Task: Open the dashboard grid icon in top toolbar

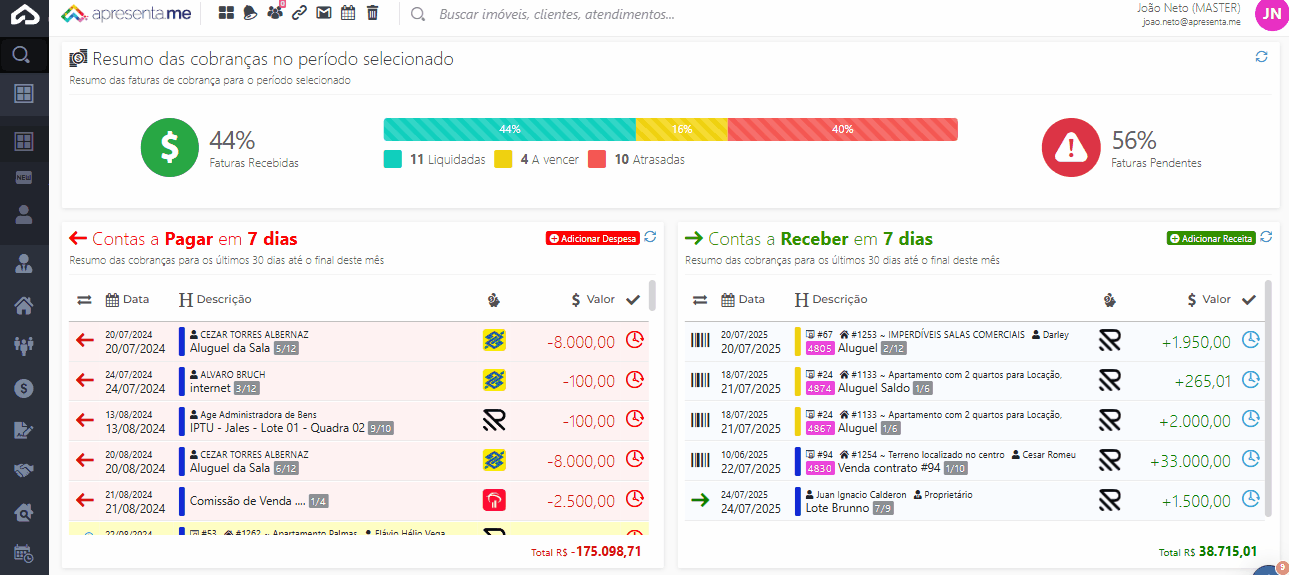Action: pos(227,14)
